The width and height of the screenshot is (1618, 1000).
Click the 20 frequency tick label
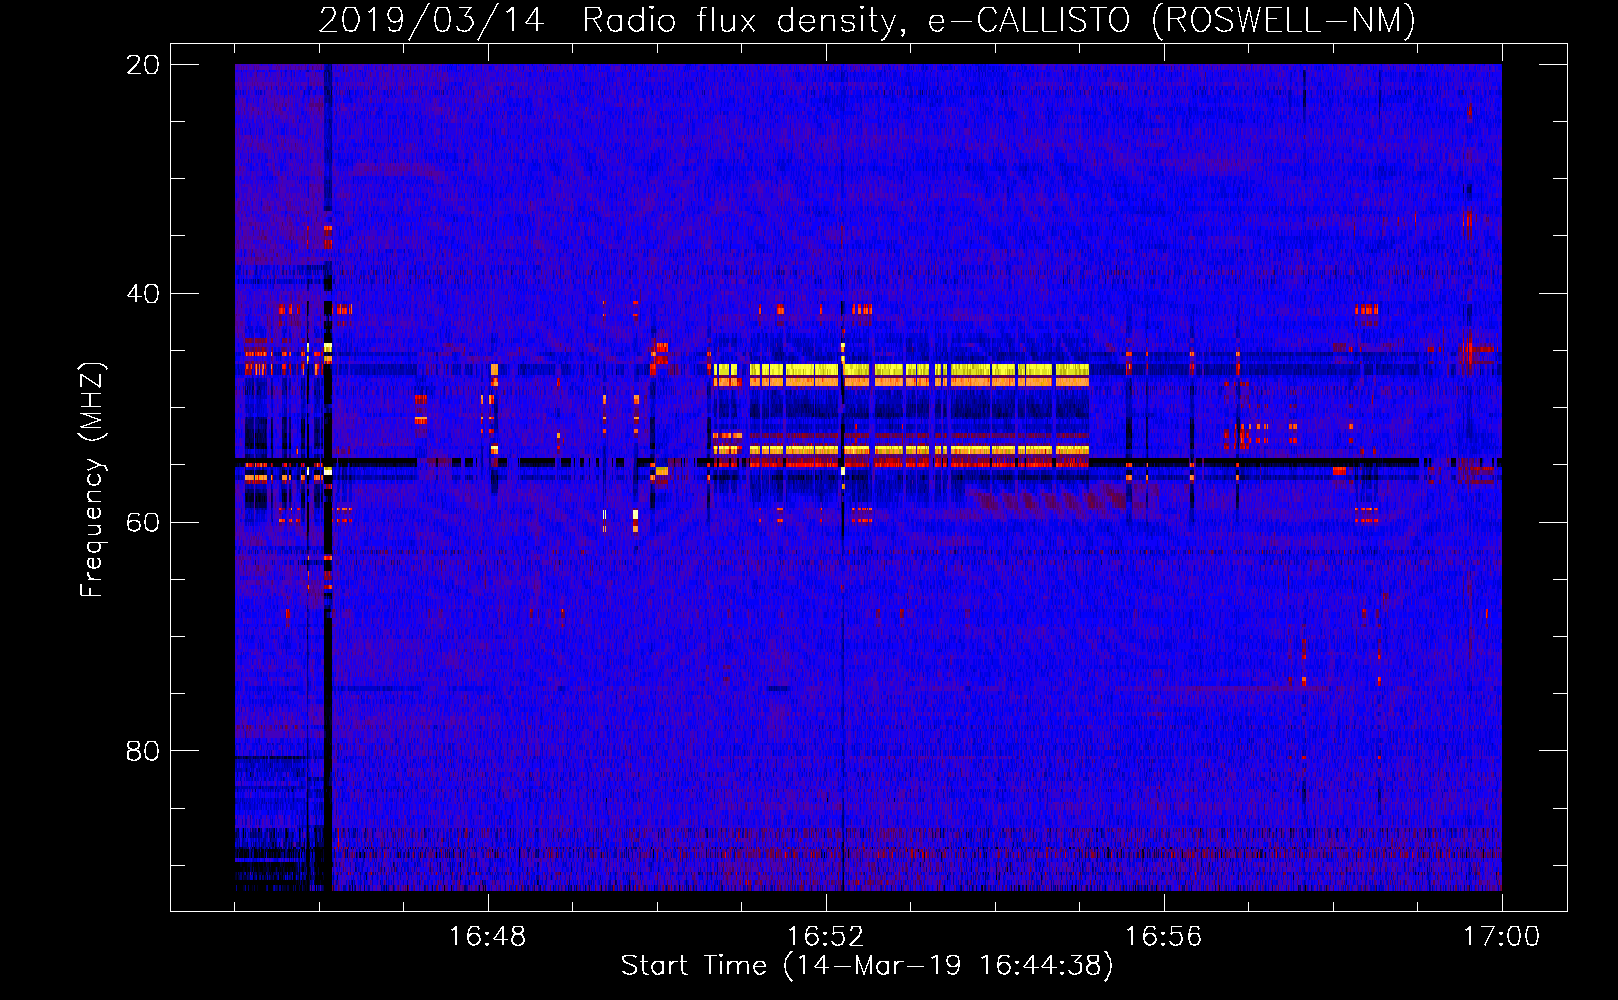click(x=142, y=65)
